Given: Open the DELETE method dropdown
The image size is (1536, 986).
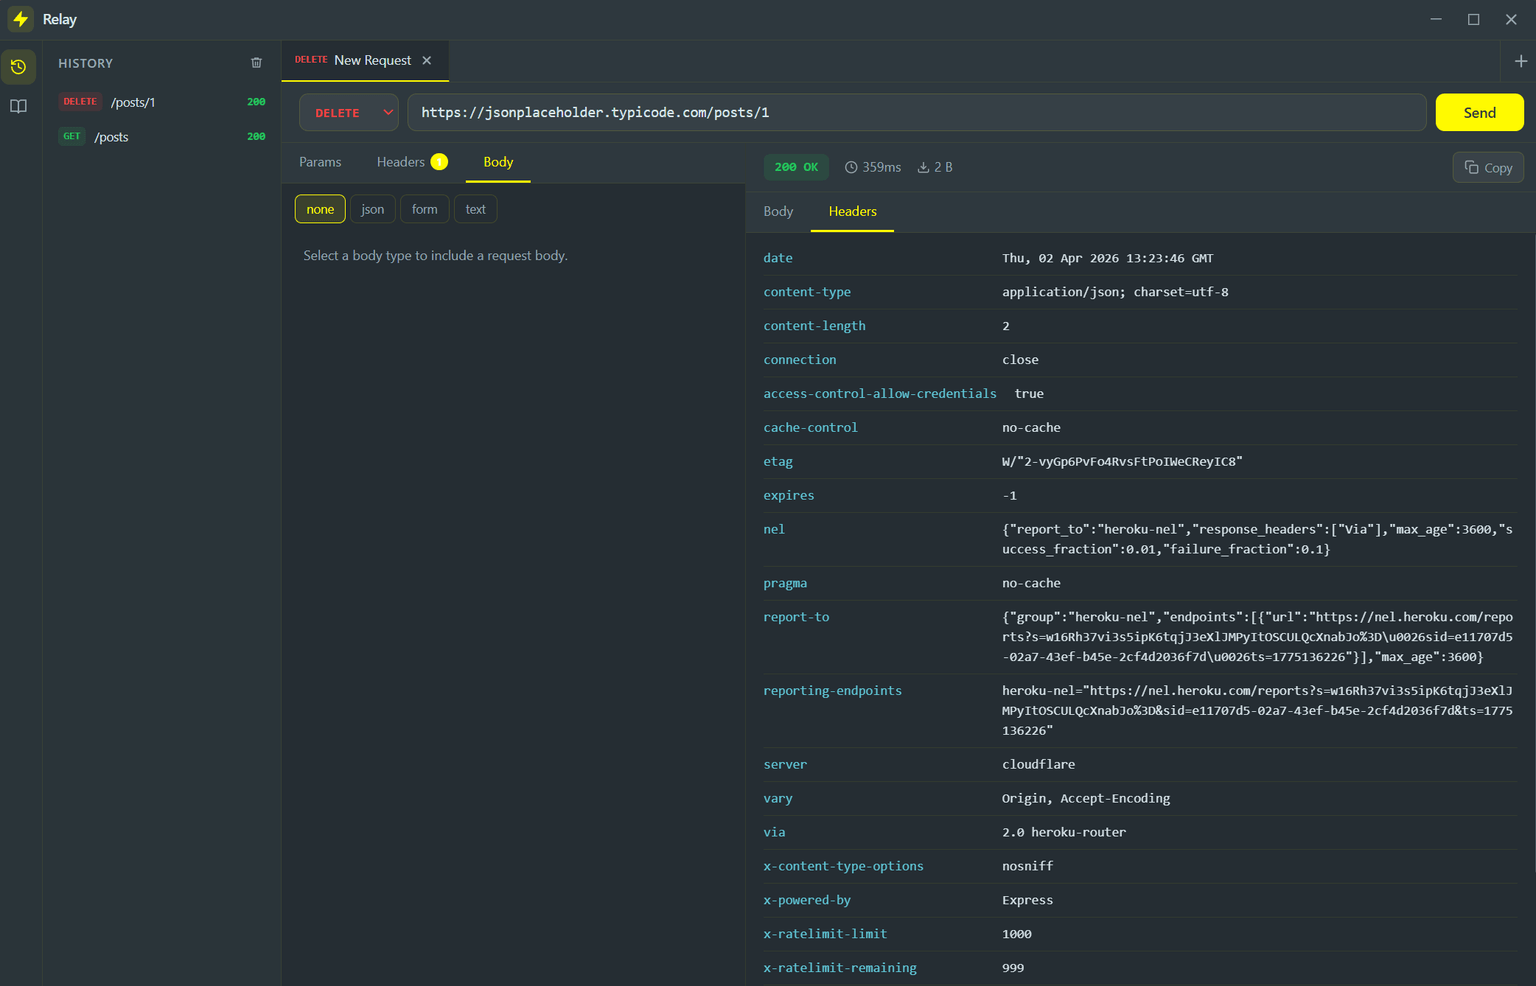Looking at the screenshot, I should pos(349,113).
